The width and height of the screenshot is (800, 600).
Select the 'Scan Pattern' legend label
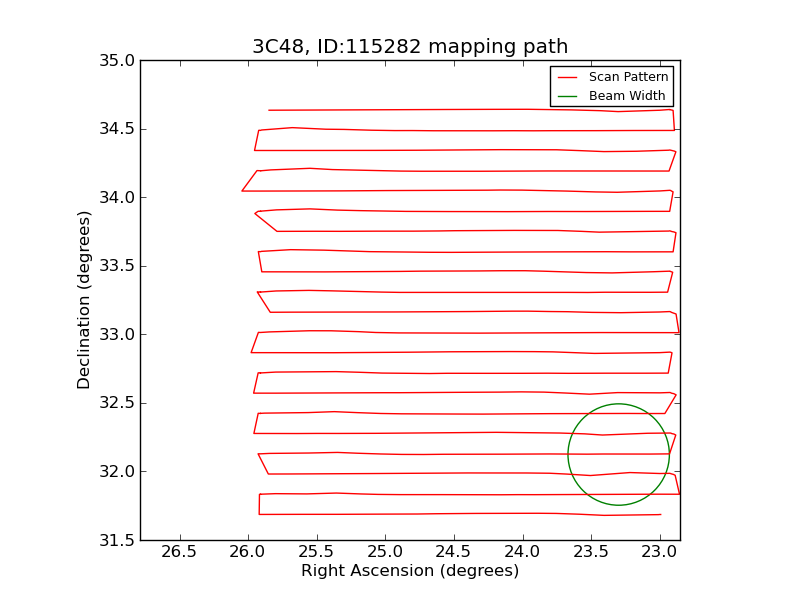(629, 77)
